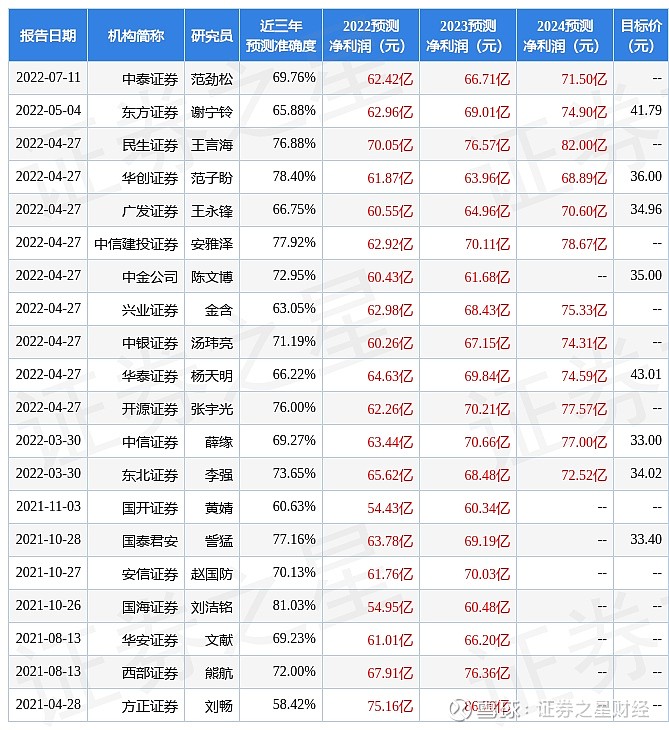
Task: Click institution name 民生证券
Action: pos(150,145)
